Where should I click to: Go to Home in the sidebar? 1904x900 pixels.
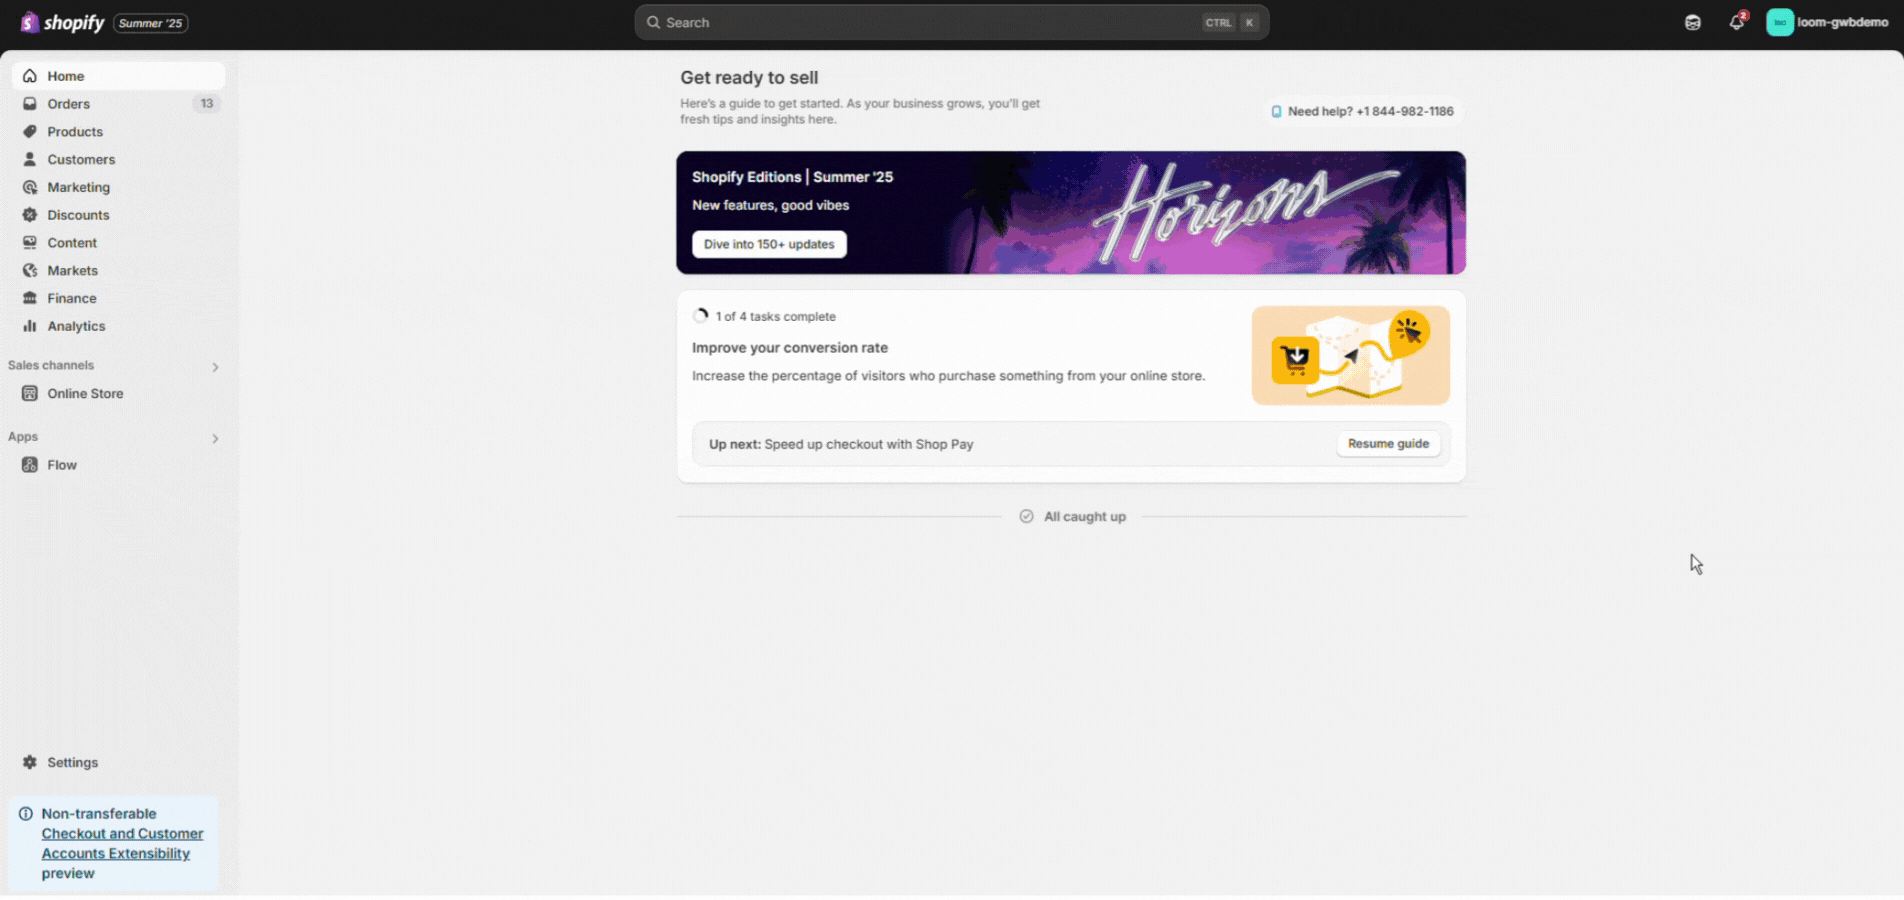pos(118,76)
